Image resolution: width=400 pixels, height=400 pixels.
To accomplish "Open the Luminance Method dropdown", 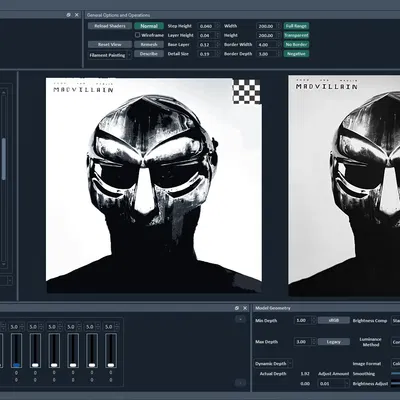I will 396,342.
